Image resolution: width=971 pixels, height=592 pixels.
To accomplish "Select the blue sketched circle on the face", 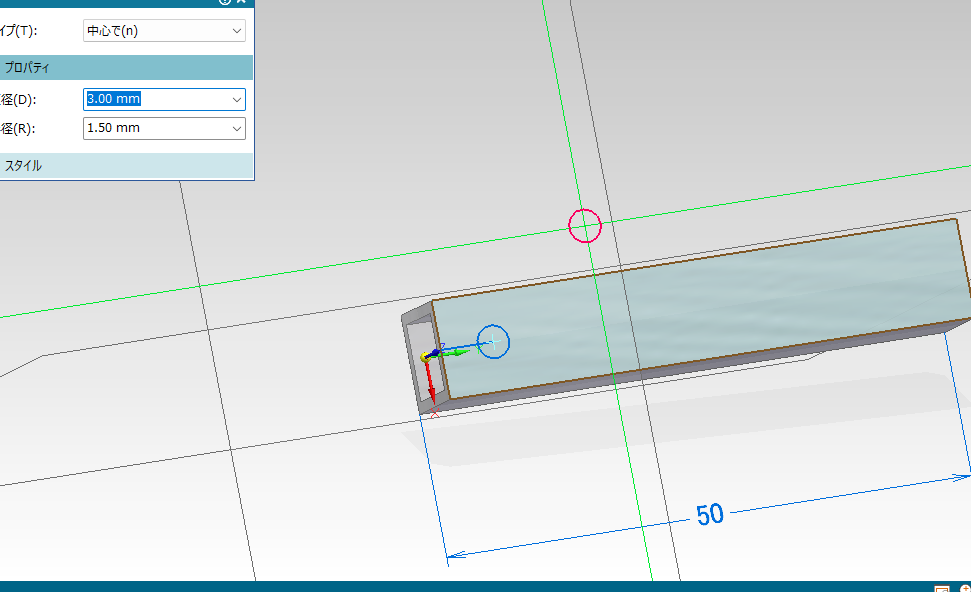I will (x=508, y=341).
